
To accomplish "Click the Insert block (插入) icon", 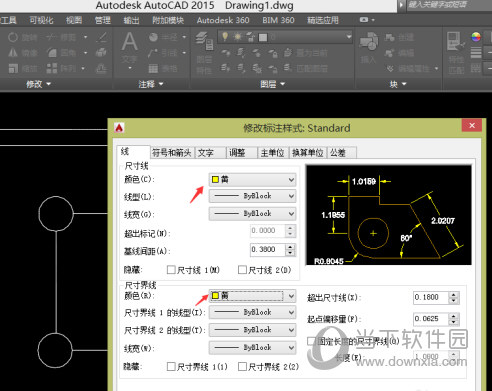I will (x=368, y=41).
